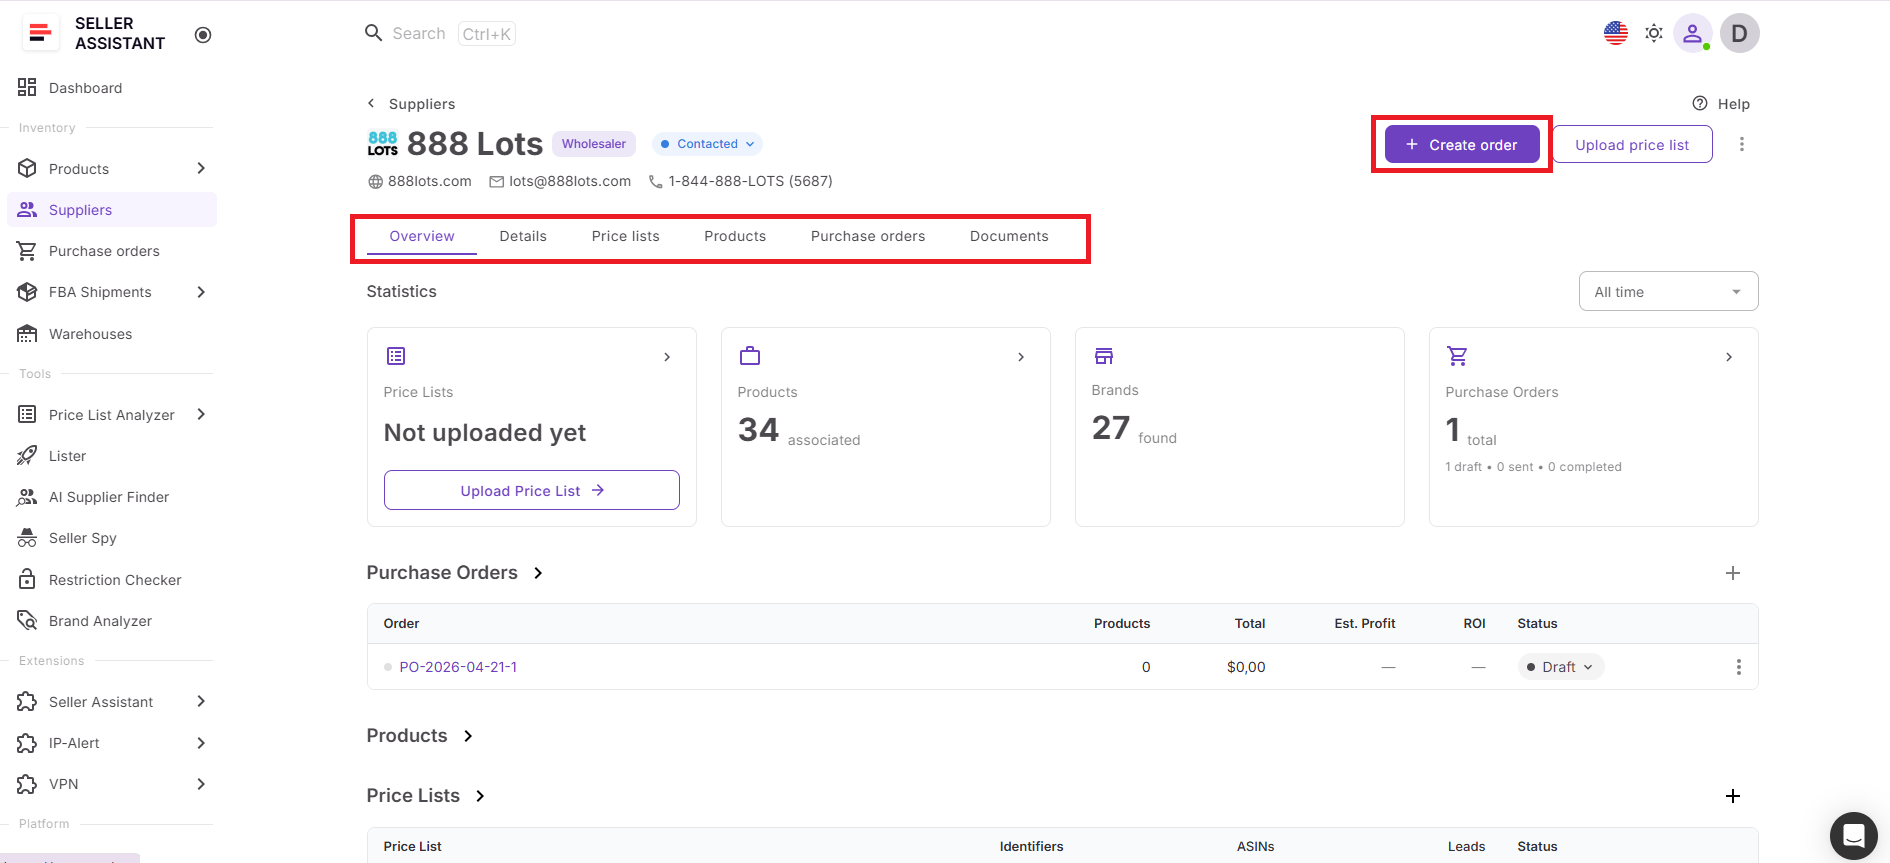Switch to the Details tab

pyautogui.click(x=523, y=236)
